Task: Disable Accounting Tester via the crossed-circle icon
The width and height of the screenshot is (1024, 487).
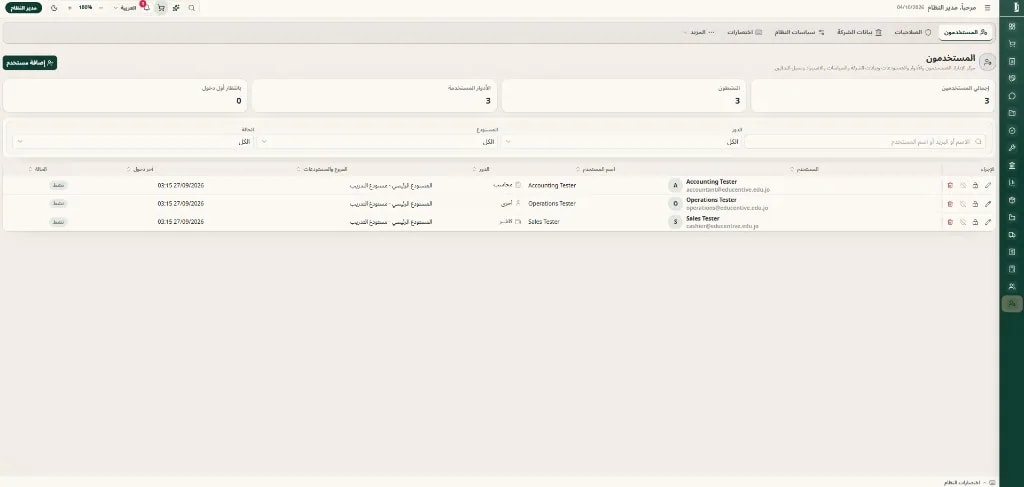Action: (x=963, y=185)
